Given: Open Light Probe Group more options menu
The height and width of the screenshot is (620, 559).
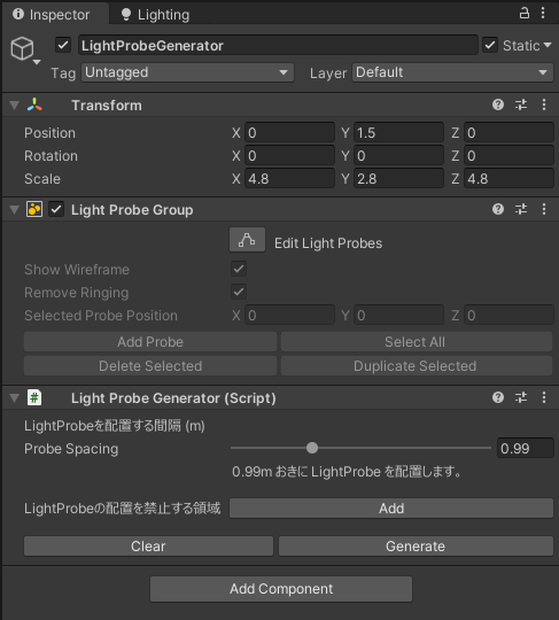Looking at the screenshot, I should (x=544, y=209).
